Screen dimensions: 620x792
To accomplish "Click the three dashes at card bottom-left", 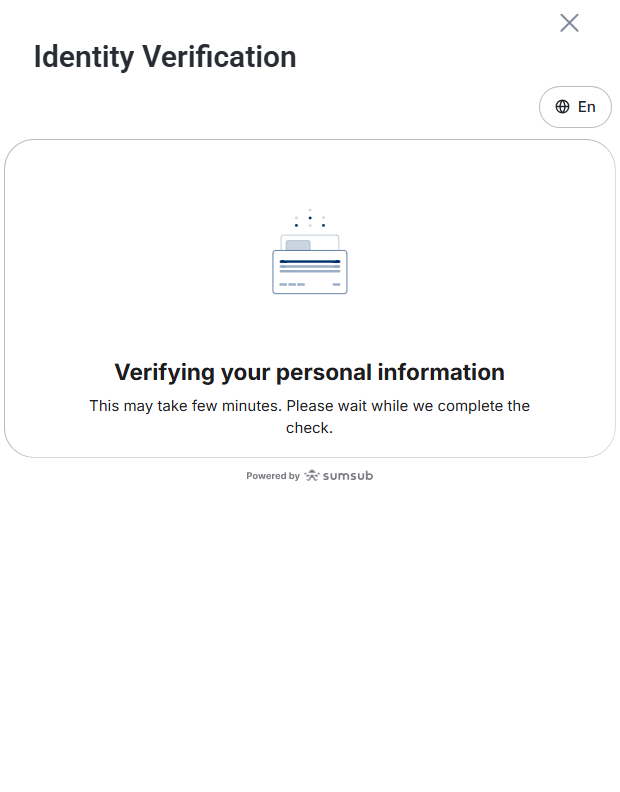I will [x=292, y=284].
